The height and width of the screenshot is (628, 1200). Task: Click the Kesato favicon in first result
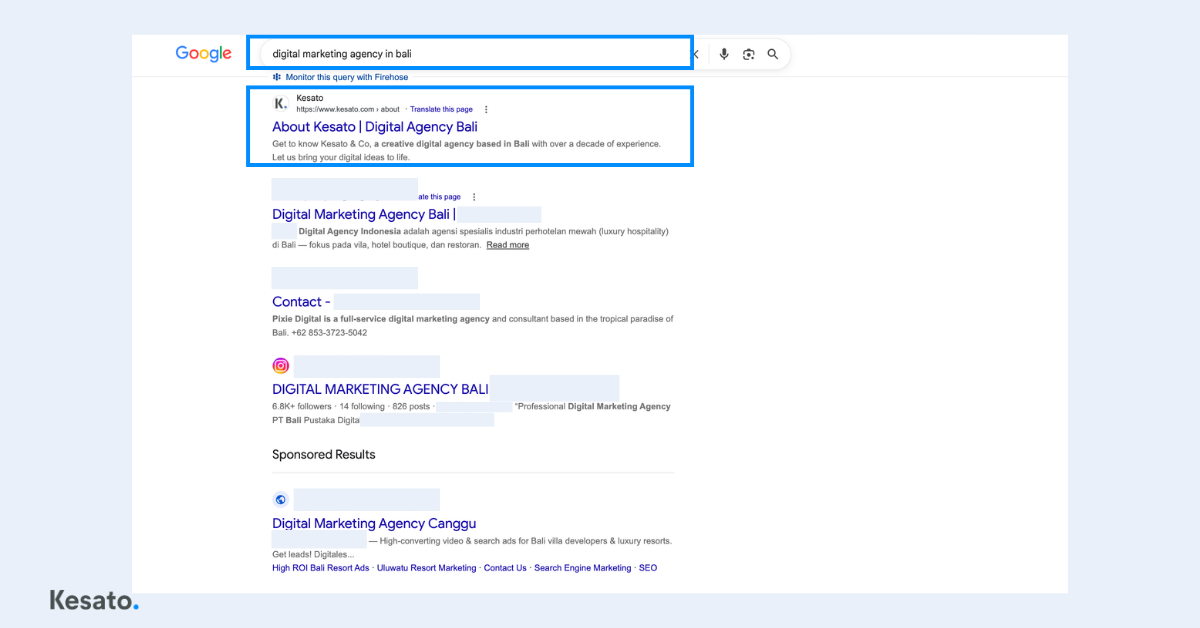(x=280, y=103)
